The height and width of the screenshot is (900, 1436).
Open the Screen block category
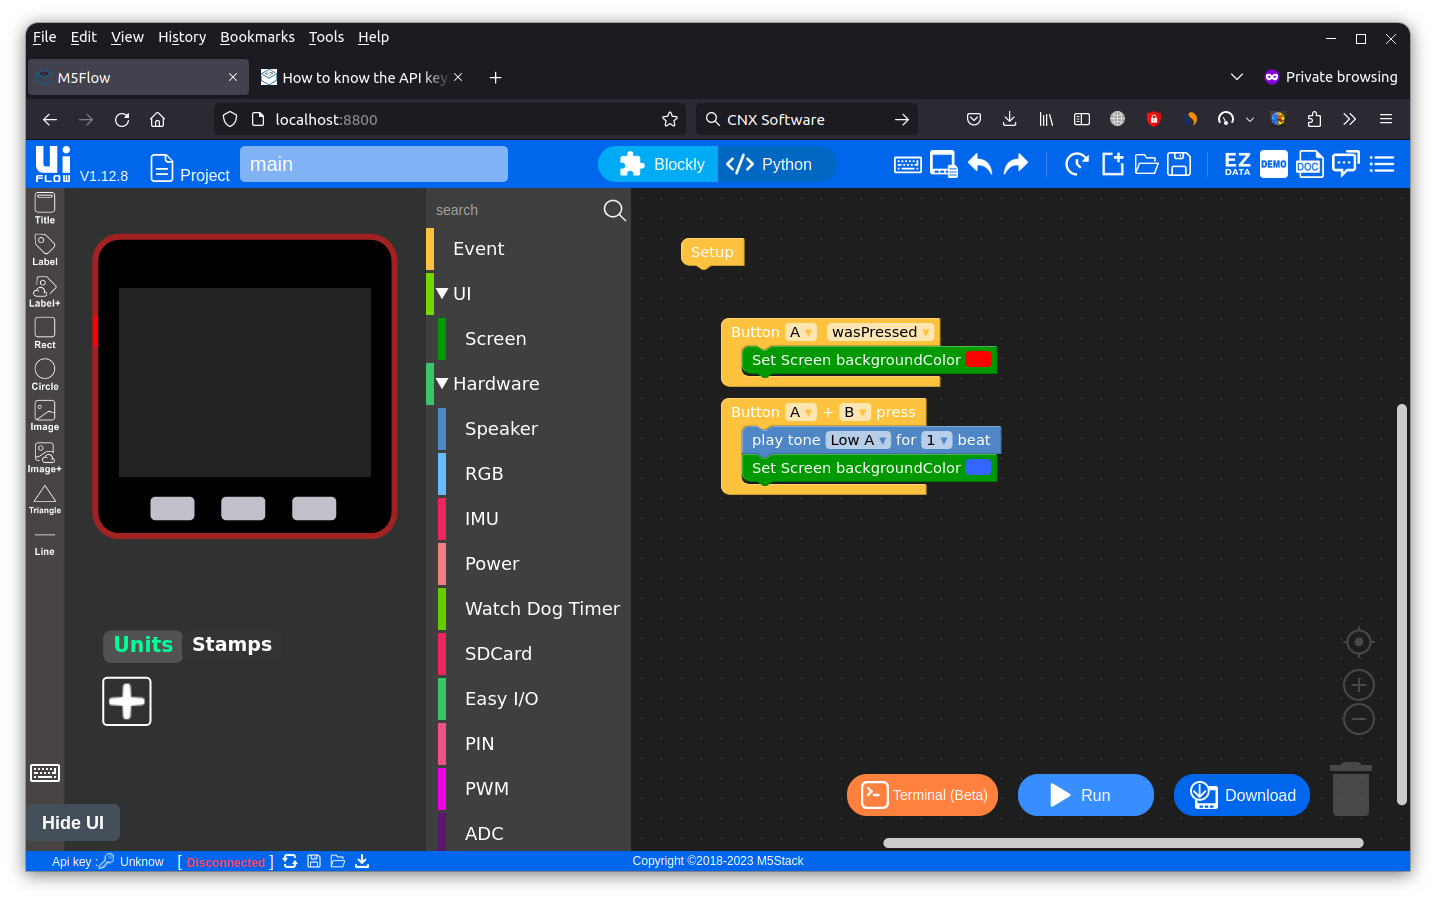pyautogui.click(x=535, y=339)
